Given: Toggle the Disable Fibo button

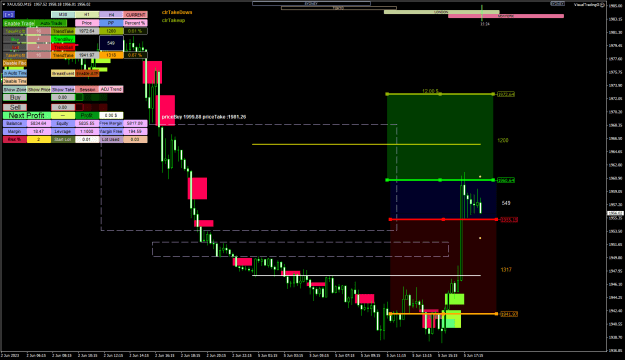Looking at the screenshot, I should pyautogui.click(x=15, y=63).
